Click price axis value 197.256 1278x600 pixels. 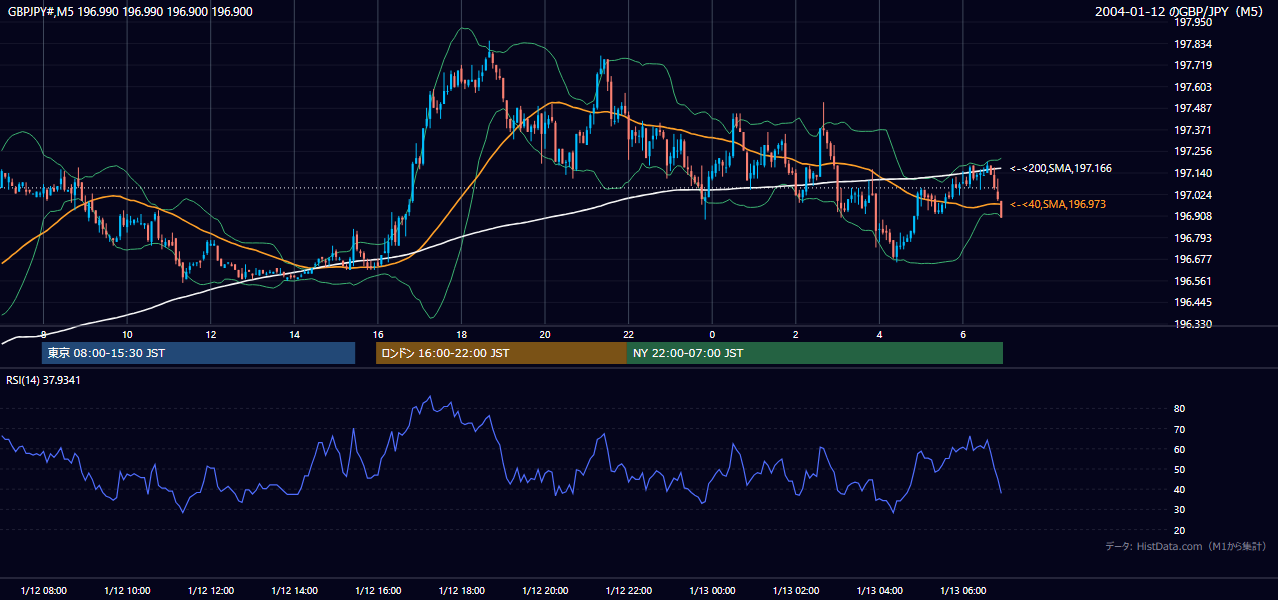pyautogui.click(x=1194, y=151)
